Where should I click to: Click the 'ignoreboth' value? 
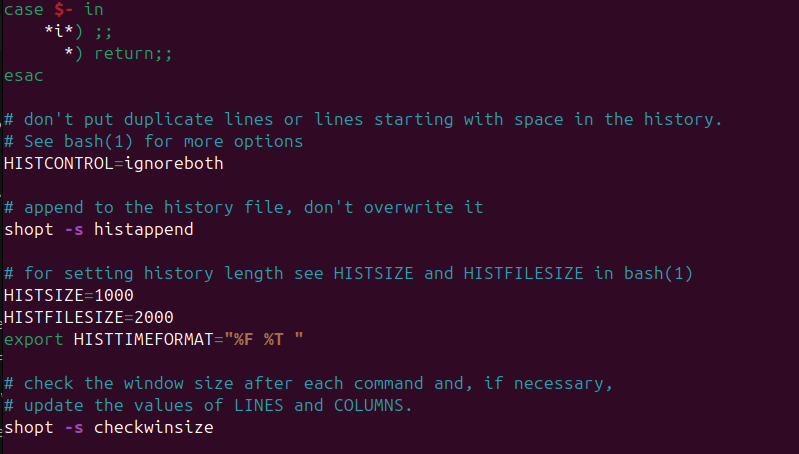click(x=174, y=164)
